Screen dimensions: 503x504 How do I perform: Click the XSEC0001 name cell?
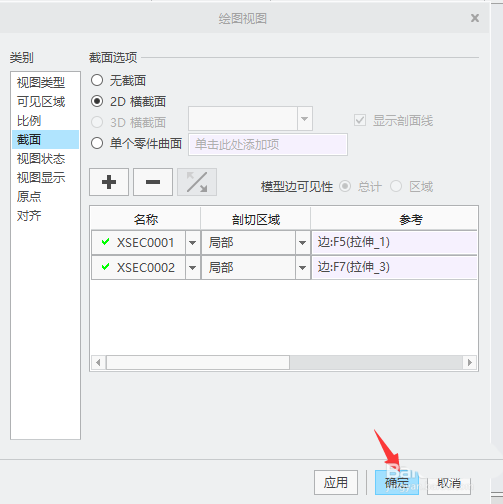pyautogui.click(x=139, y=243)
